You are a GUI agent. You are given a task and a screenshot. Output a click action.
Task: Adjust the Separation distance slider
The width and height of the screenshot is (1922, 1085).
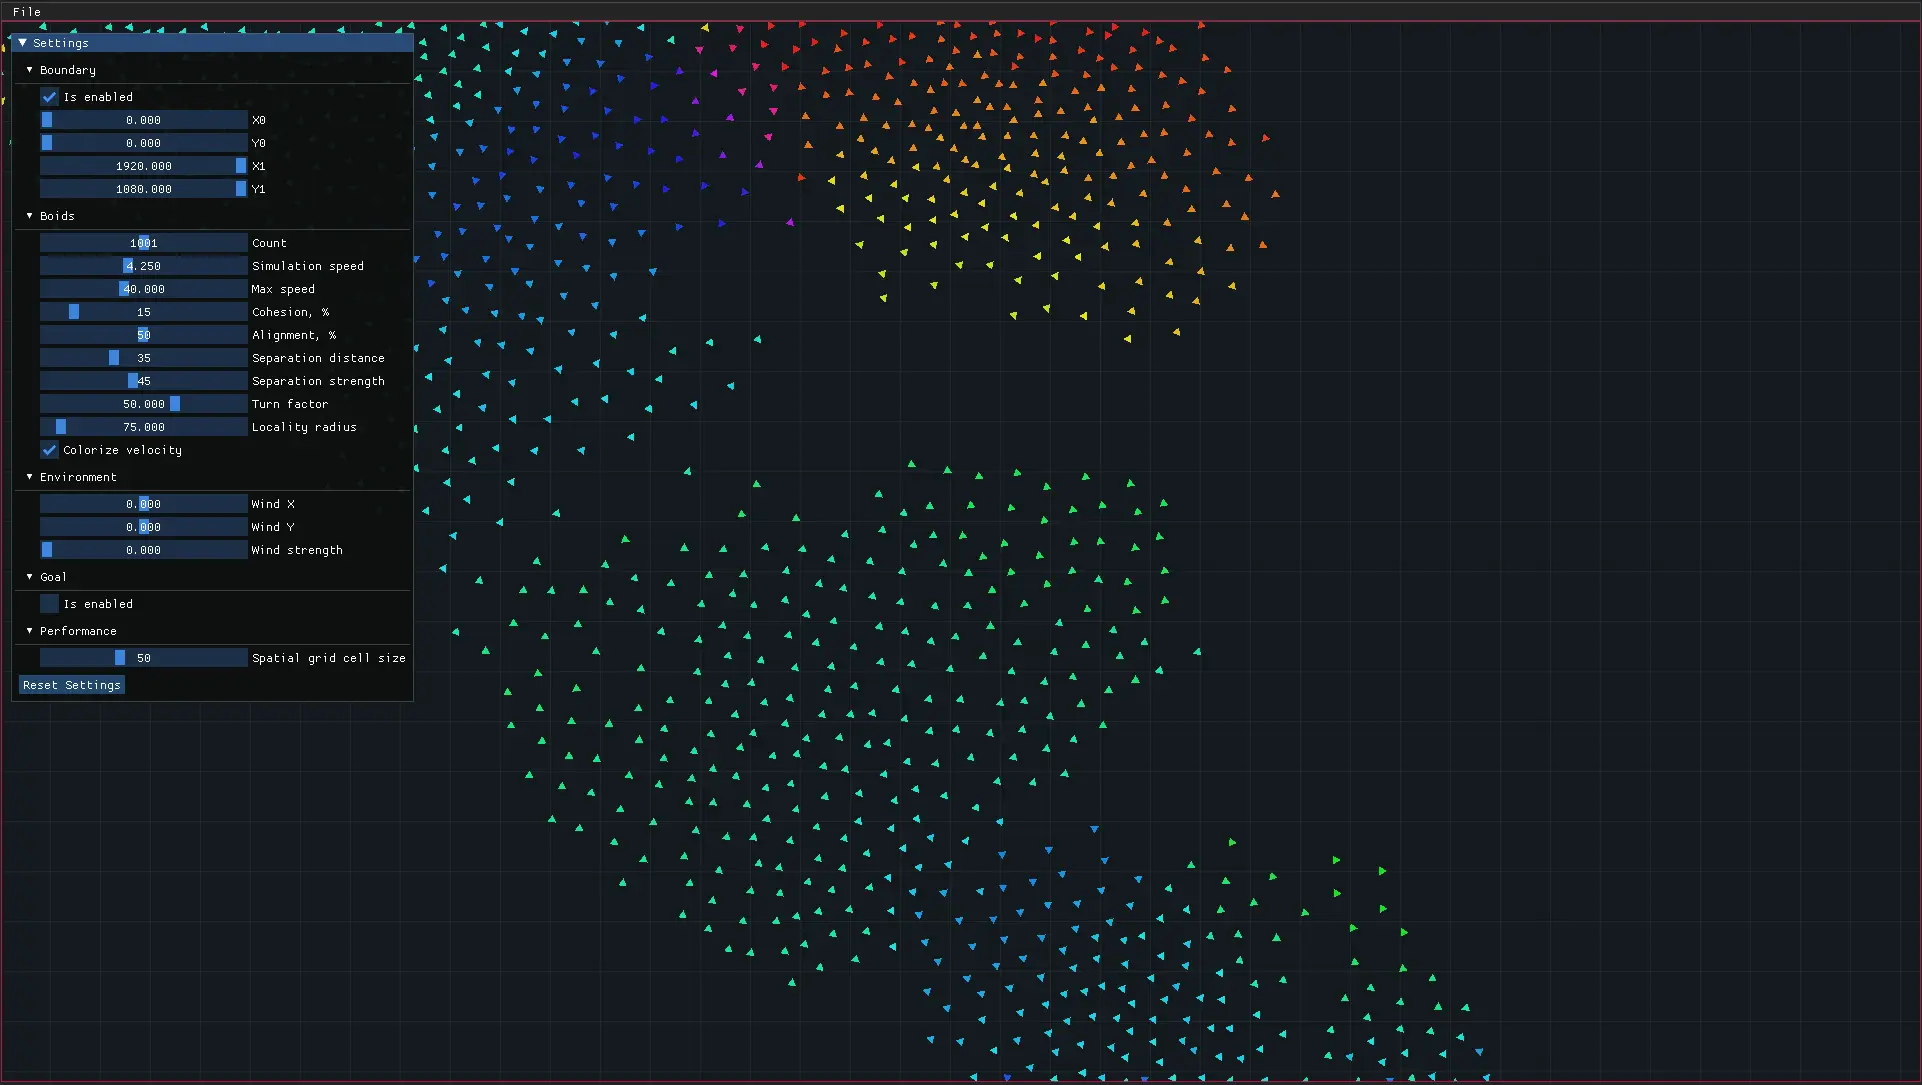[x=143, y=357]
